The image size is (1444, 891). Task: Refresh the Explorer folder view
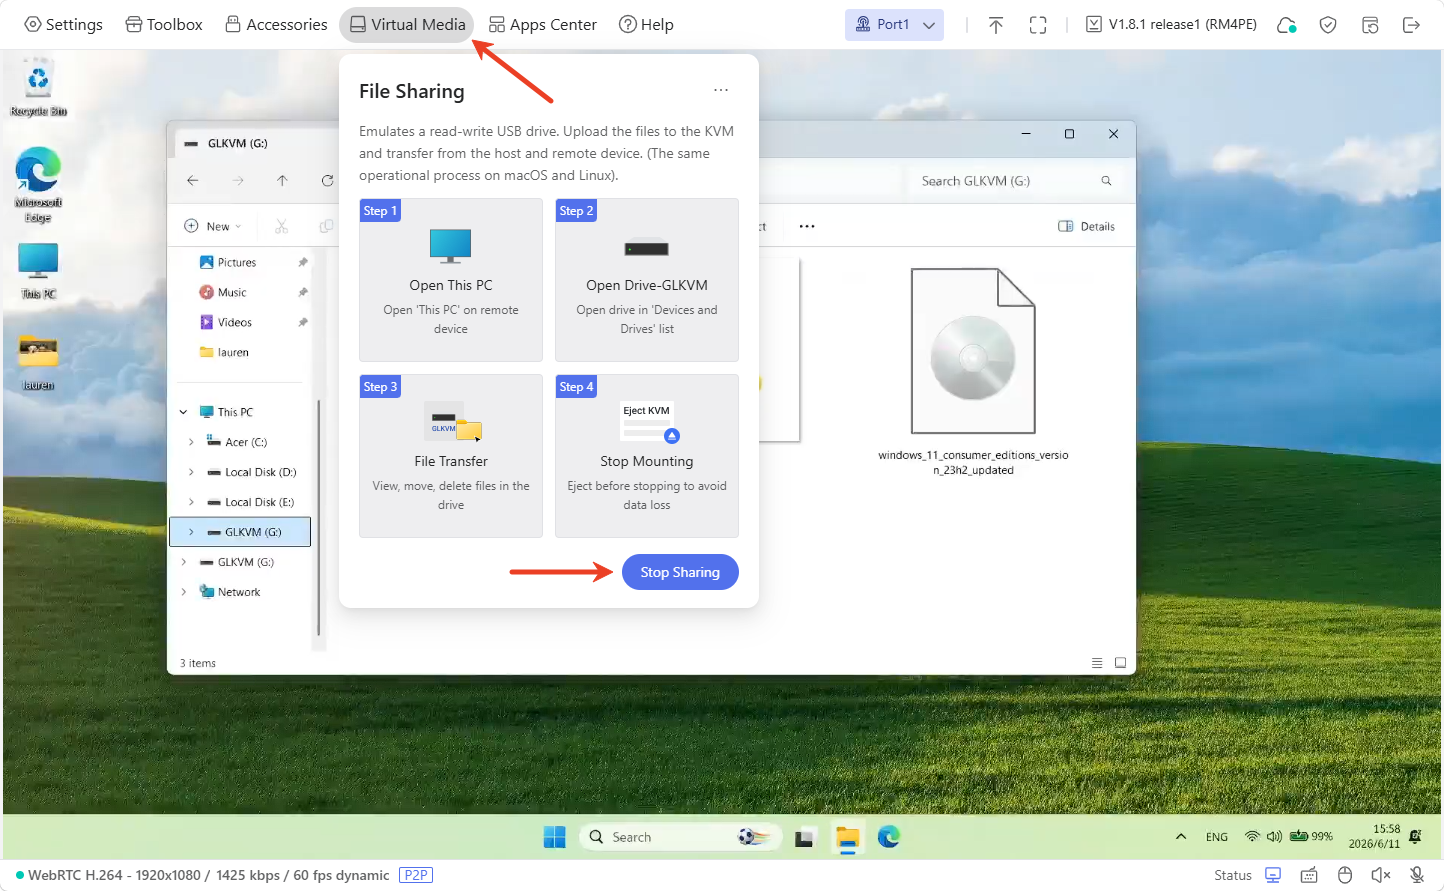[327, 181]
